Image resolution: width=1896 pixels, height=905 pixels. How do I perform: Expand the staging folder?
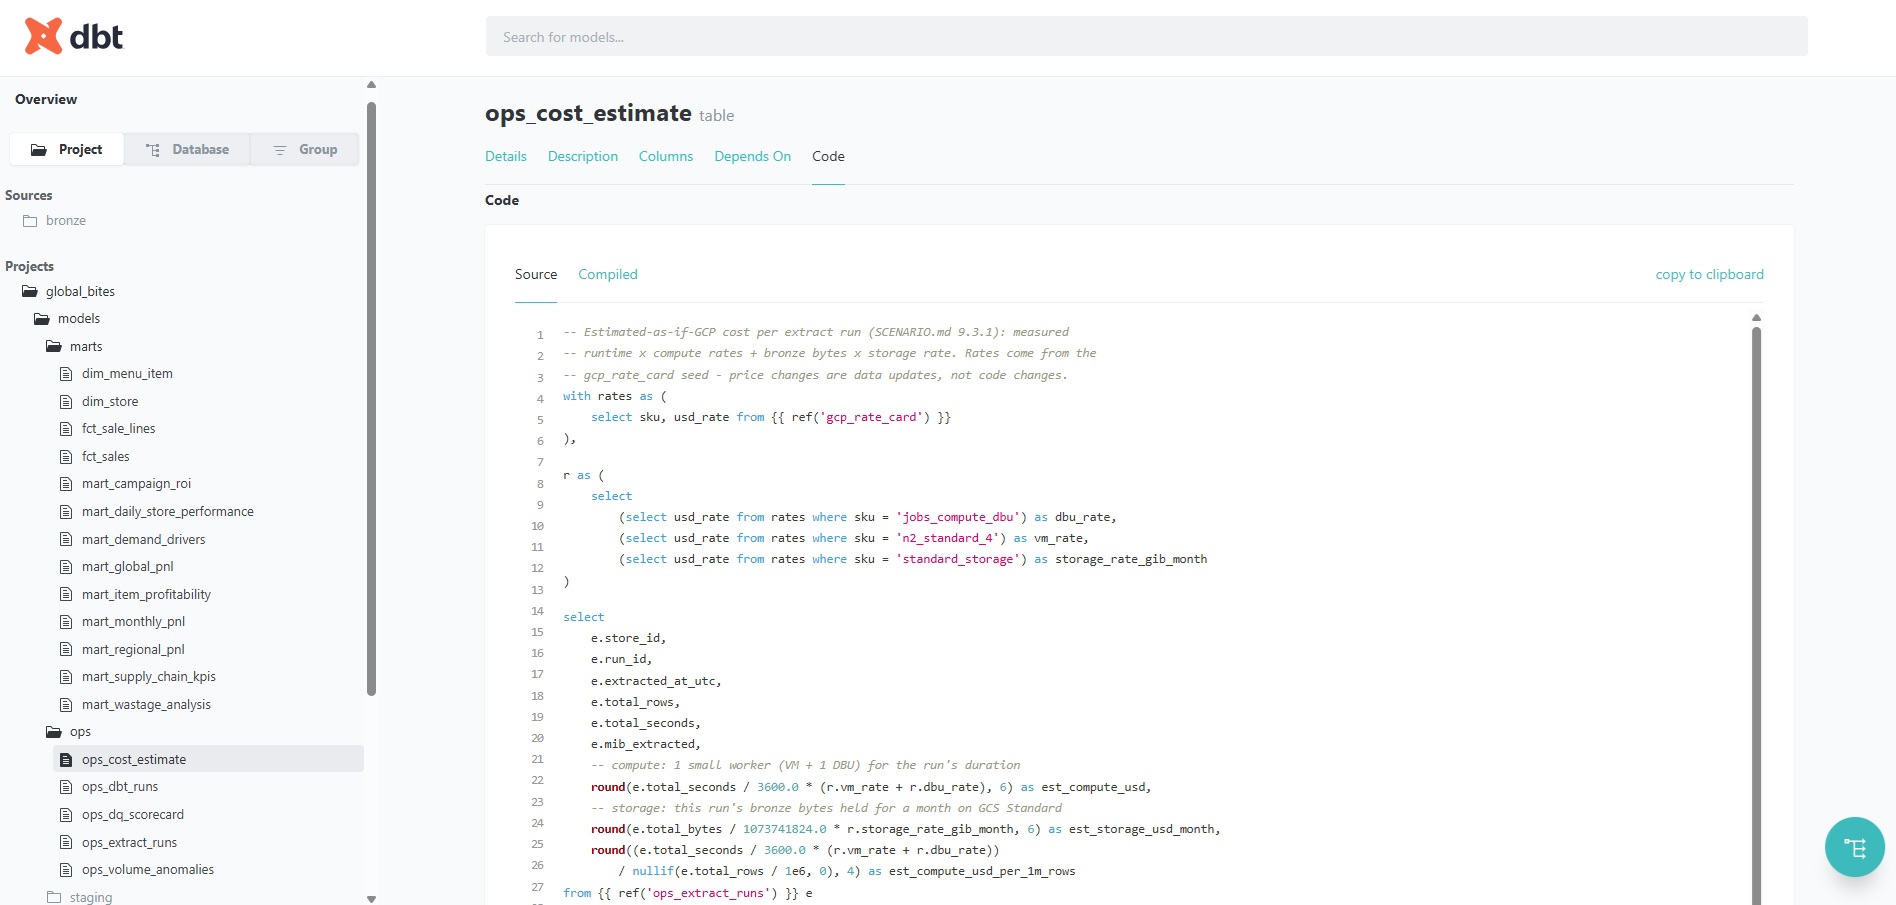click(x=91, y=898)
